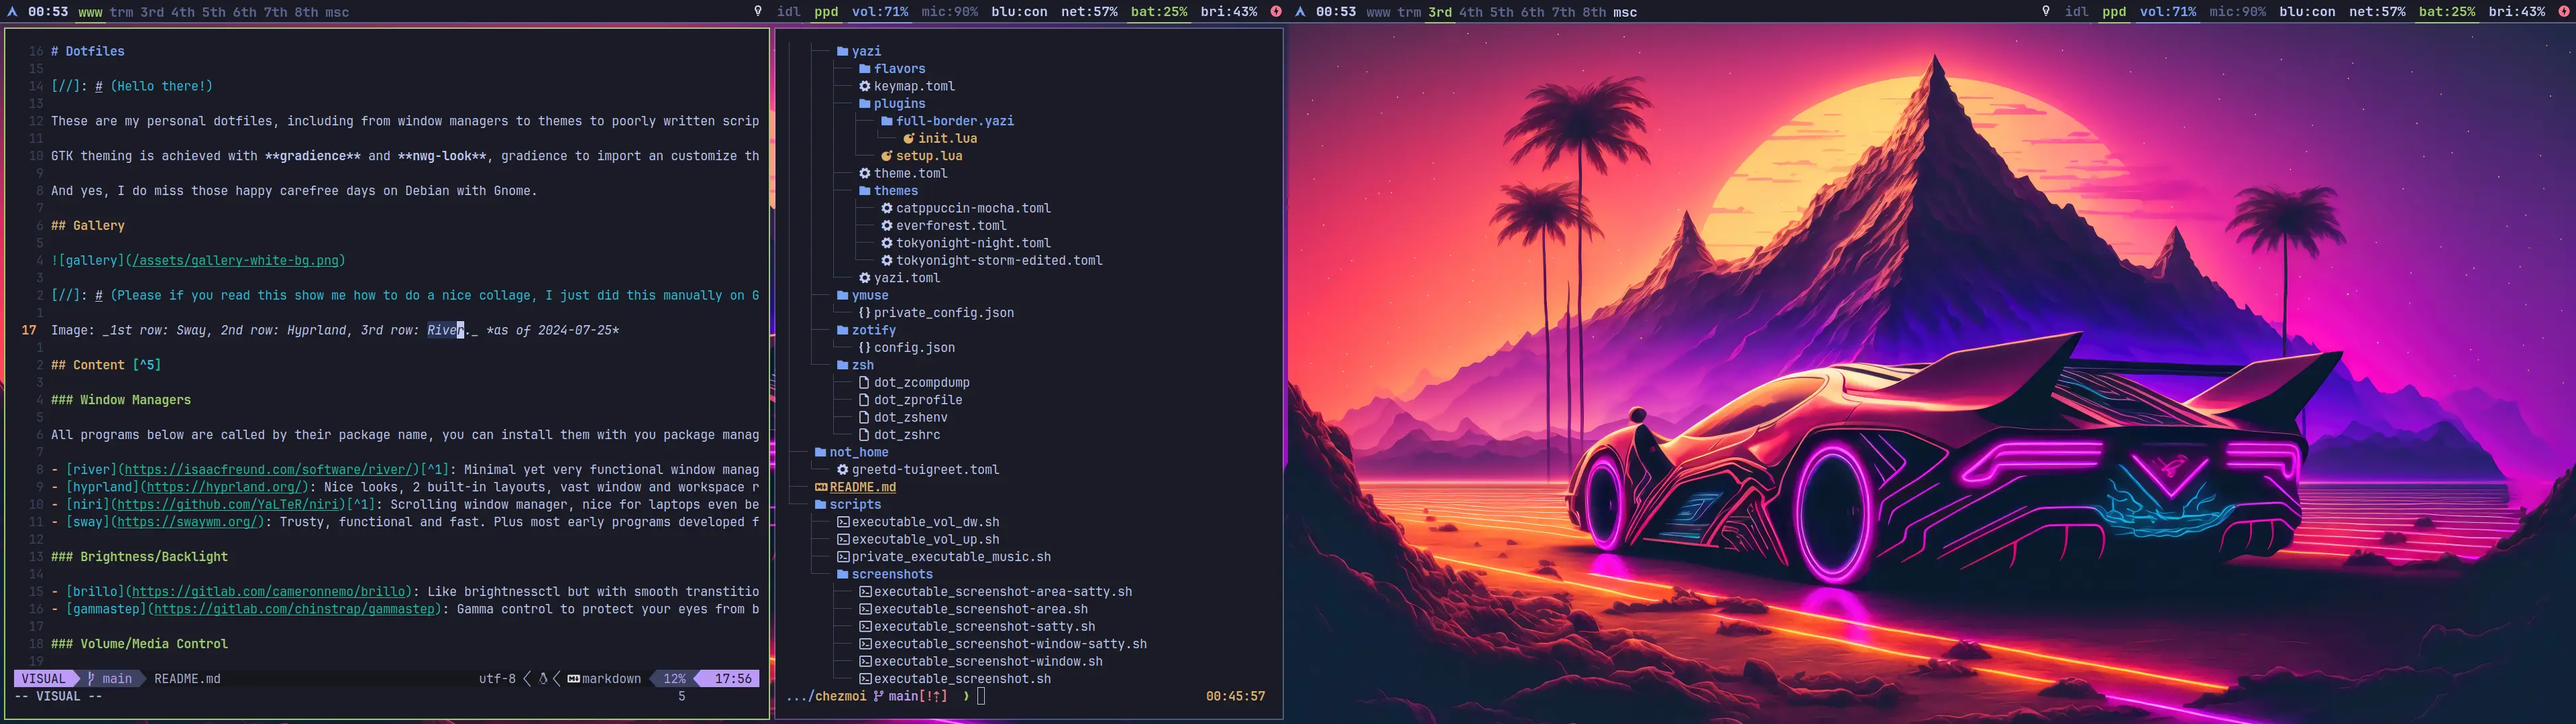Click the markdown filetype icon in Neovim statusline
The image size is (2576, 724).
click(573, 679)
